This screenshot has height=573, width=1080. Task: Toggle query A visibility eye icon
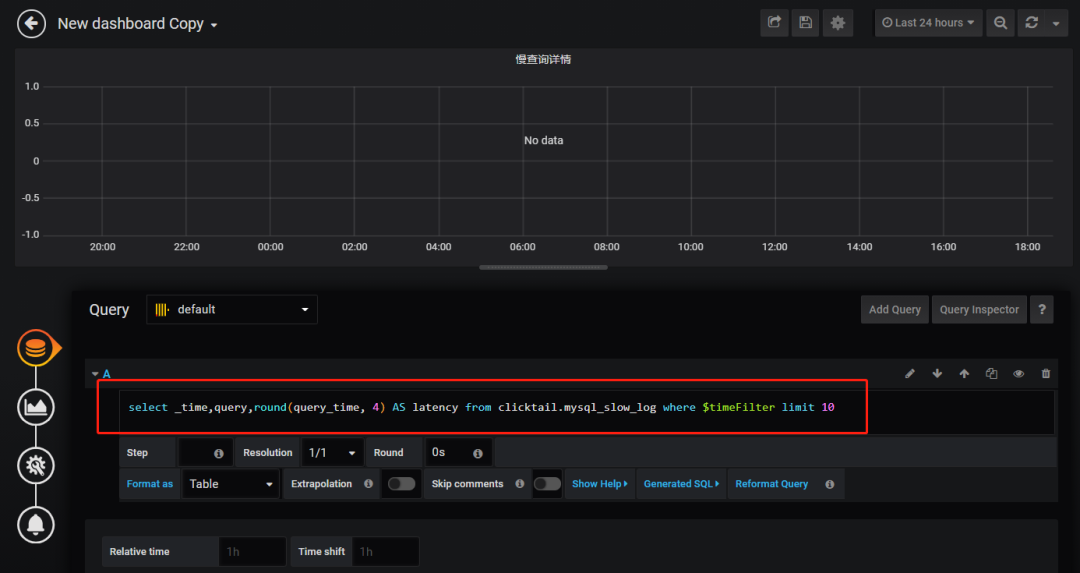(x=1018, y=374)
